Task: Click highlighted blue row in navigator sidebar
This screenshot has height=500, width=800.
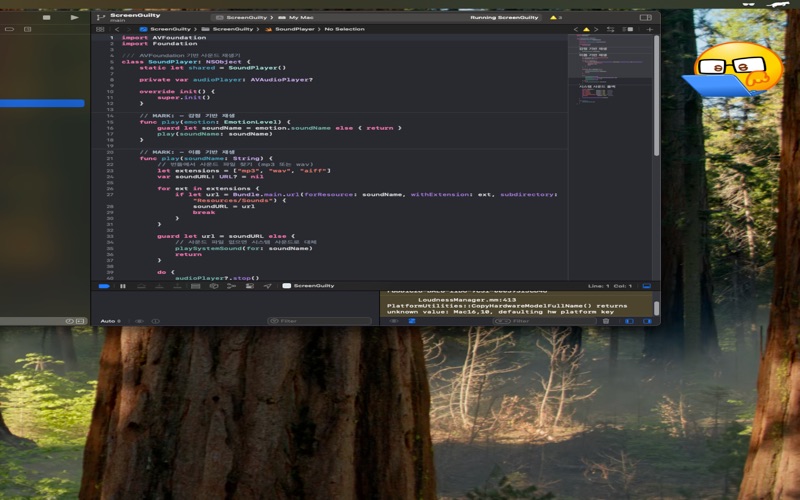Action: 42,104
